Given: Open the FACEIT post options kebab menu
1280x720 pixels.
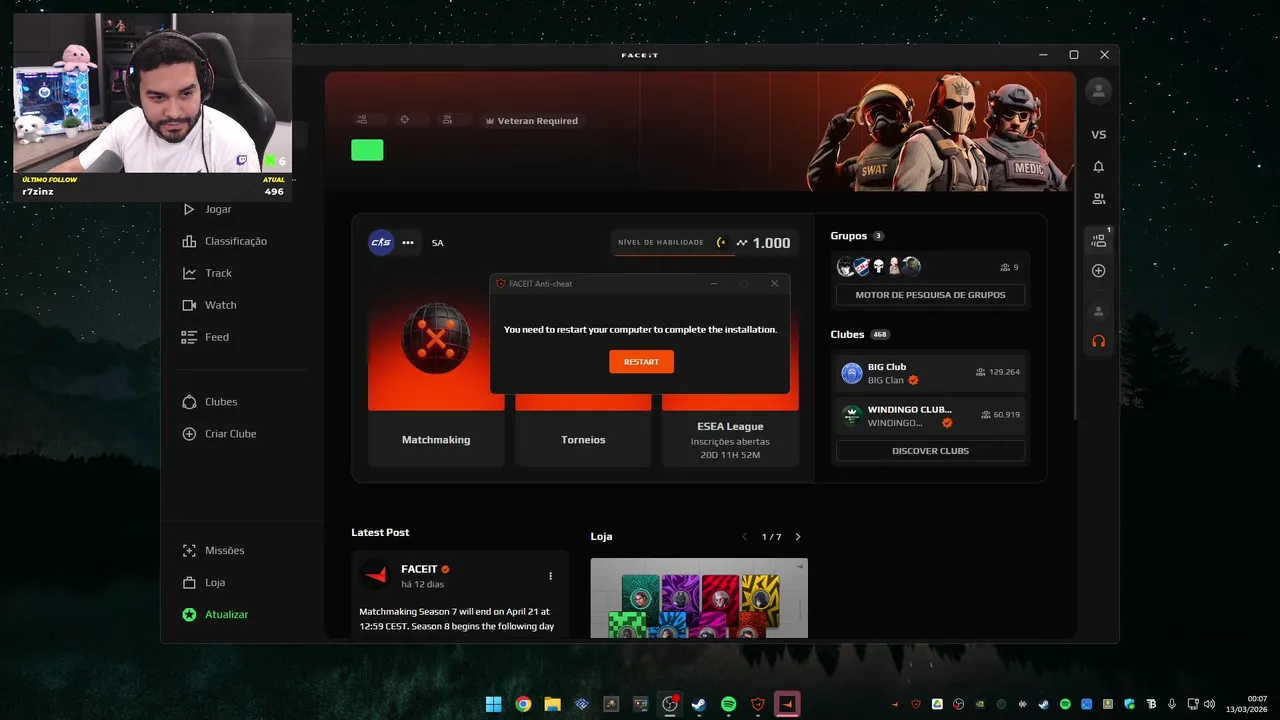Looking at the screenshot, I should tap(550, 576).
